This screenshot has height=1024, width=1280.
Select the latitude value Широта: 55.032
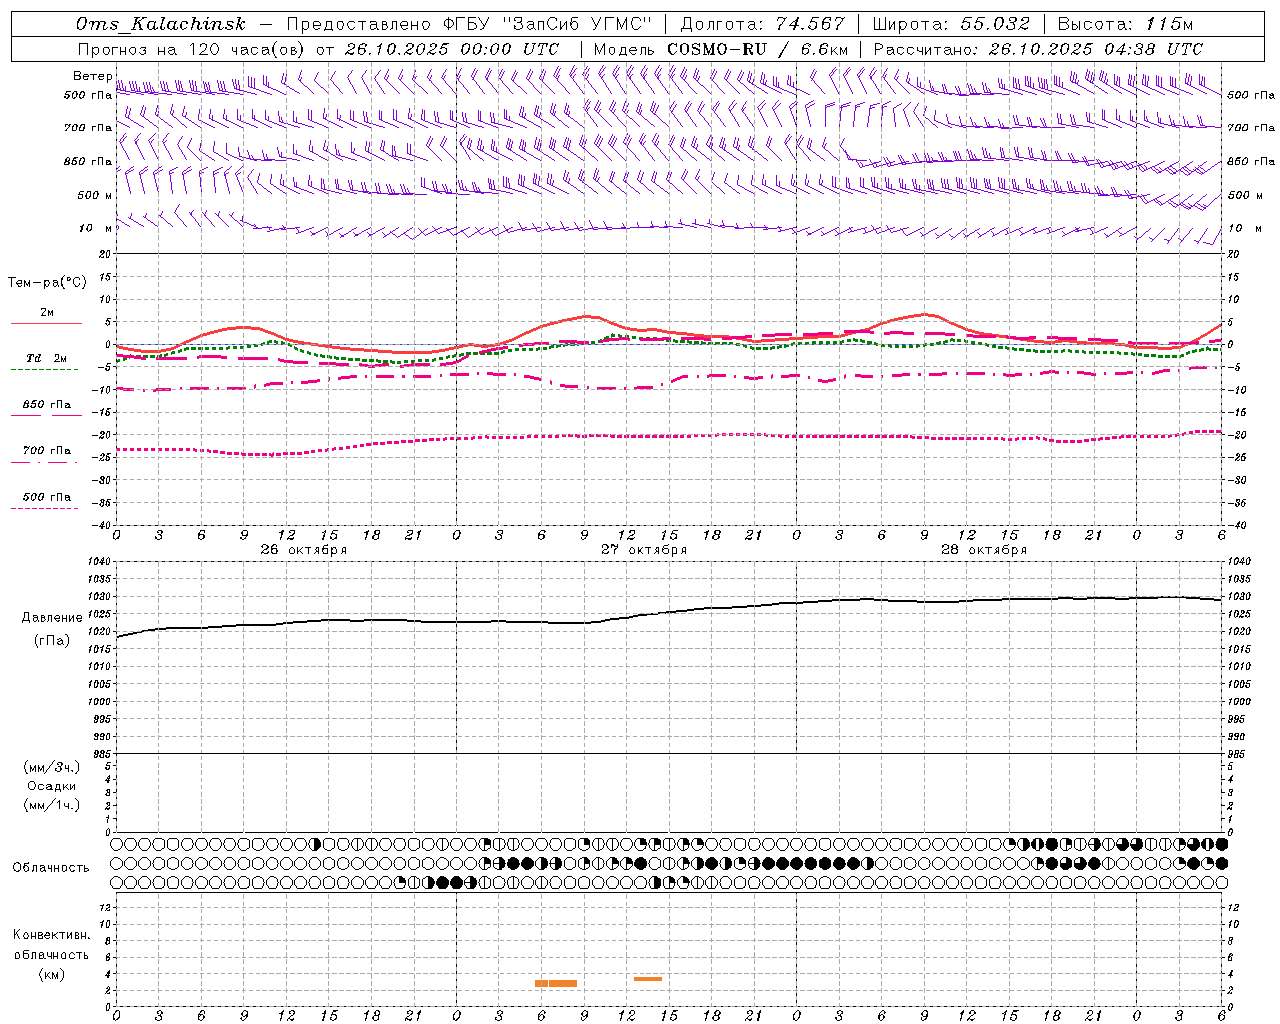tap(951, 24)
